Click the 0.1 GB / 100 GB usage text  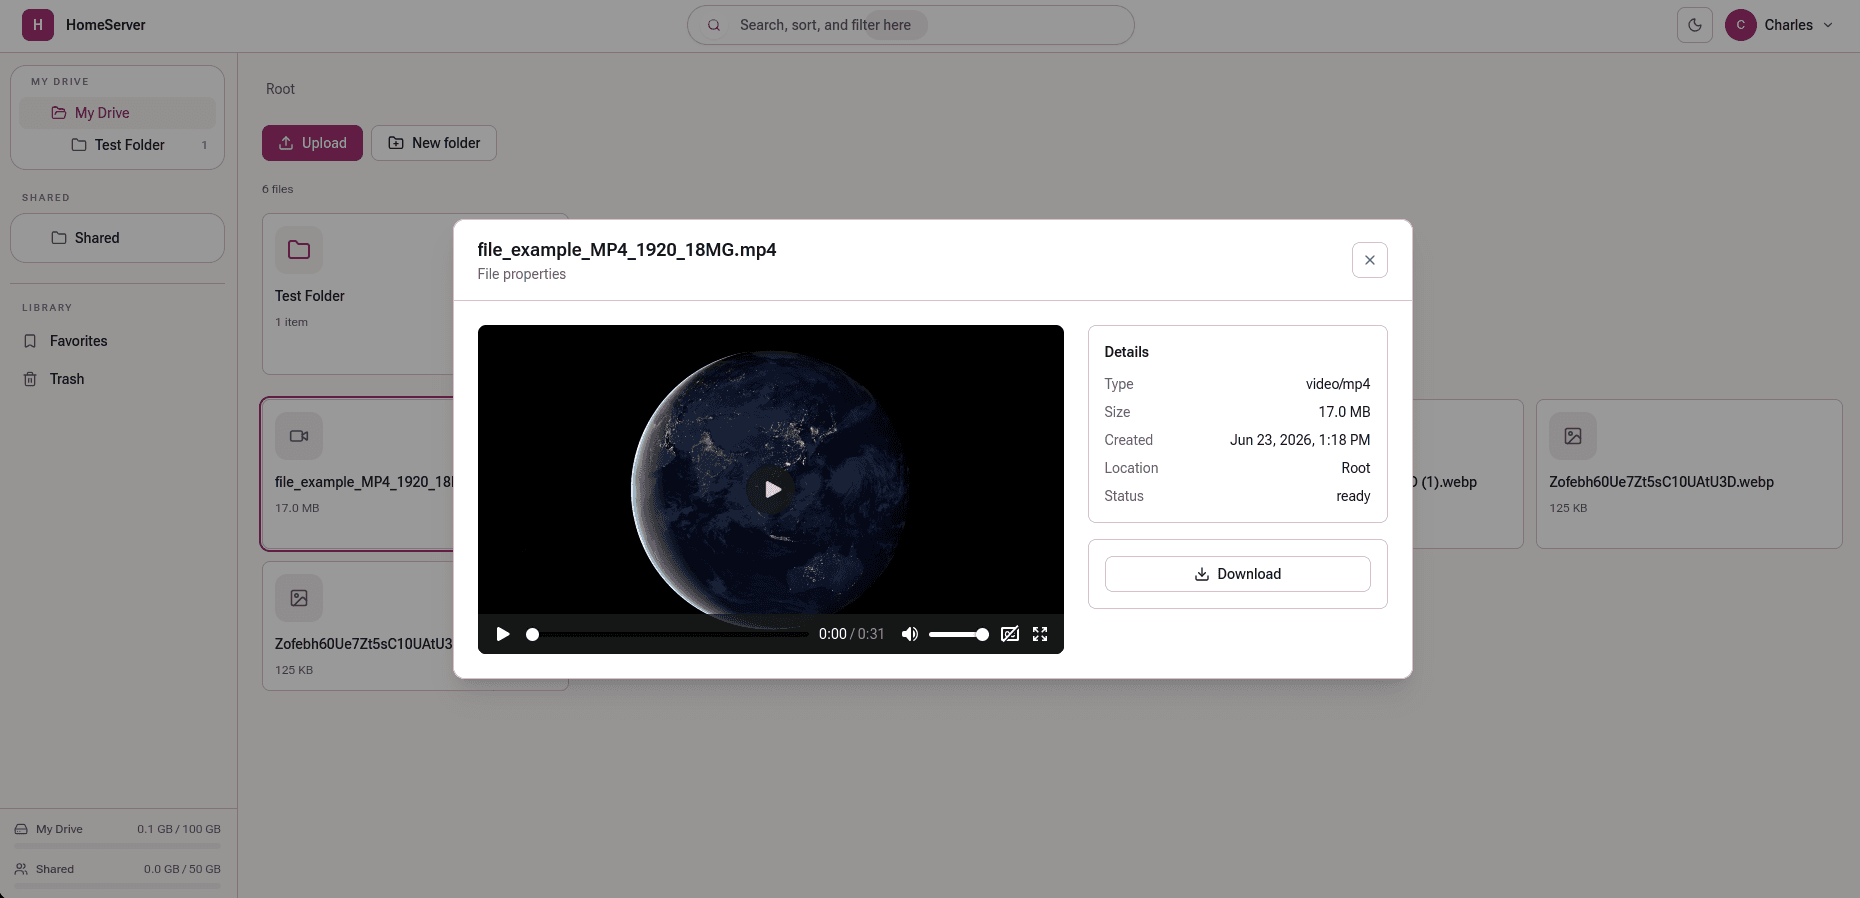click(179, 829)
